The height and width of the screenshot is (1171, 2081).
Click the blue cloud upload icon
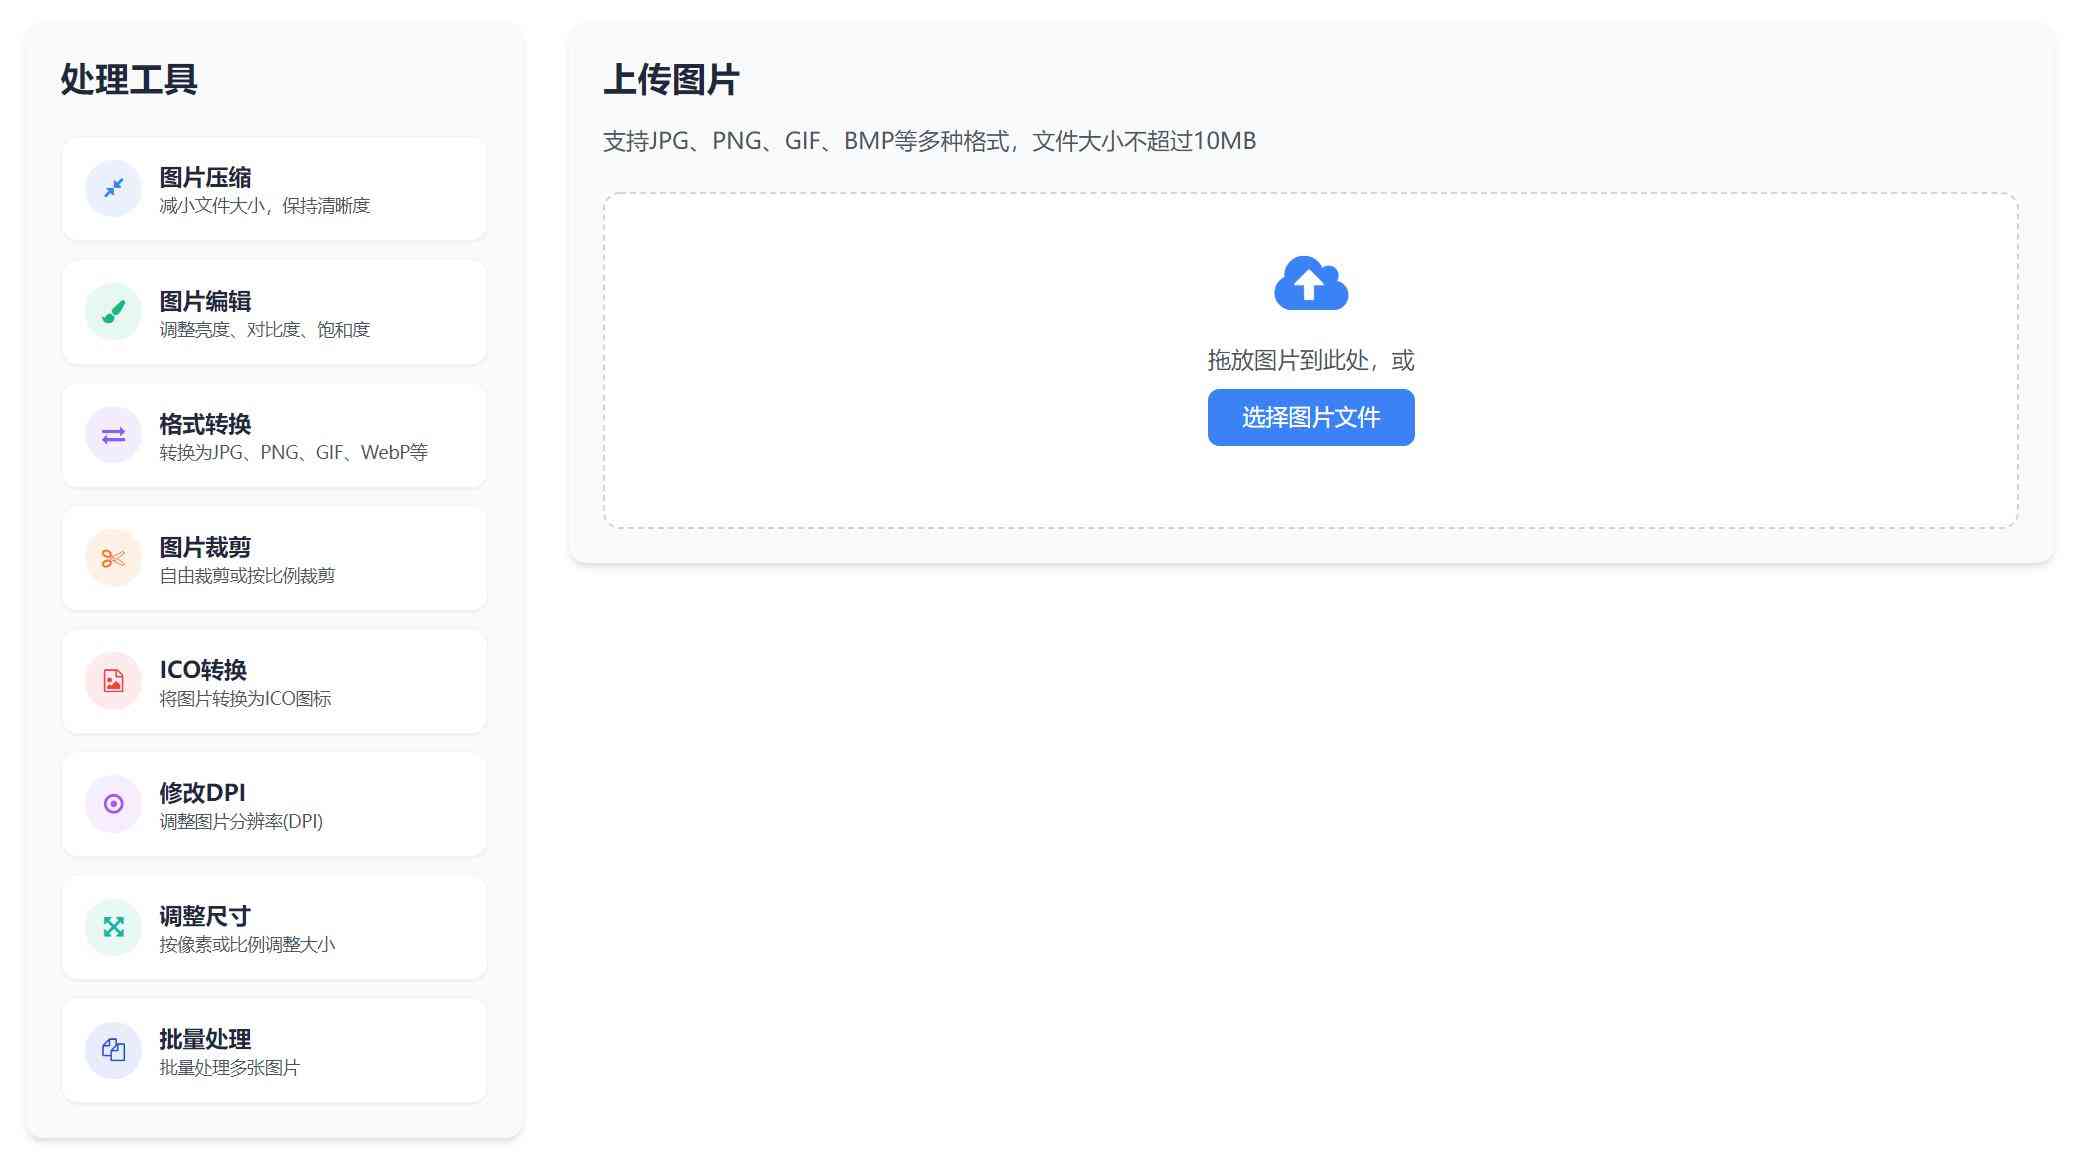(1311, 283)
